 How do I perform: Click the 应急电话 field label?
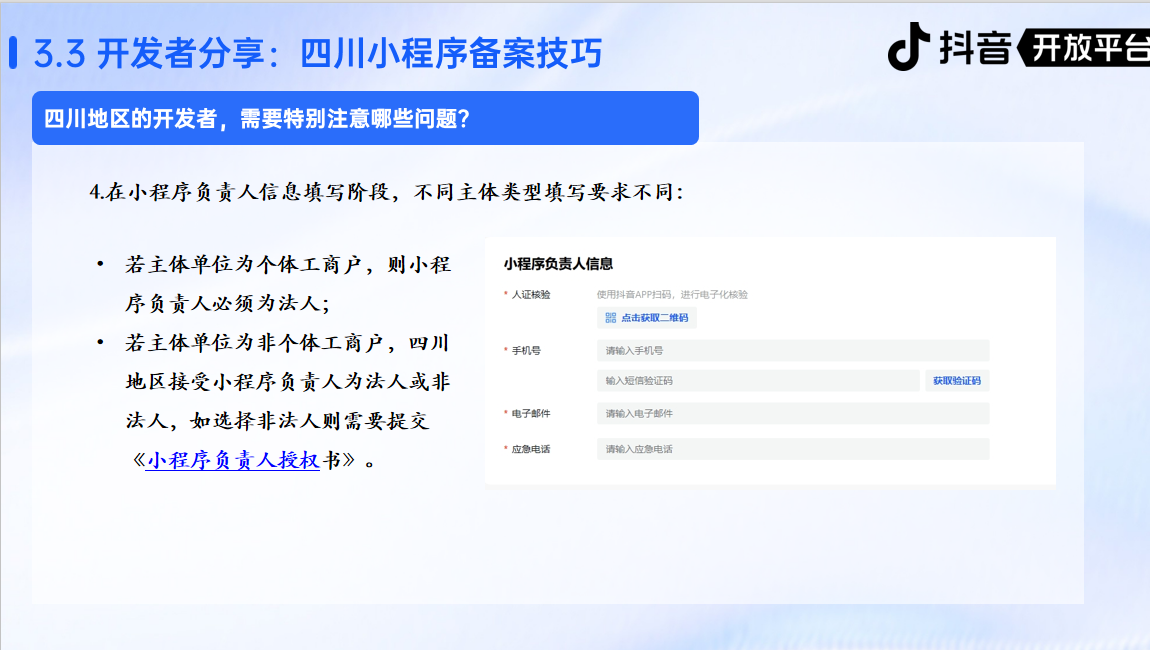[530, 450]
